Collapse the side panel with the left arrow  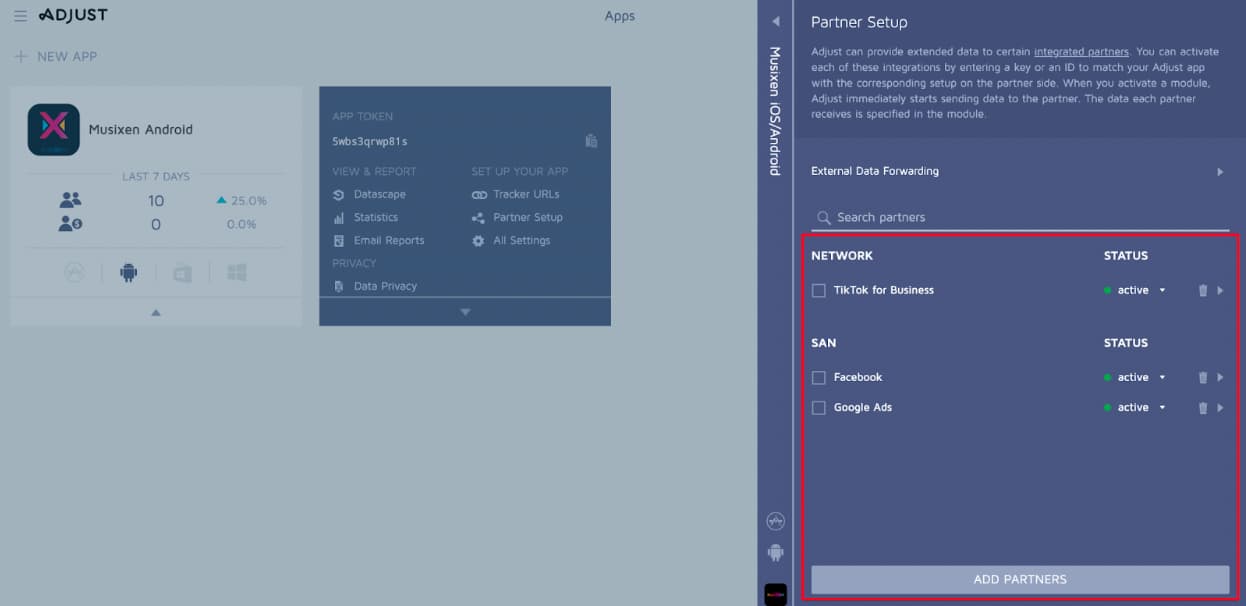[x=775, y=21]
